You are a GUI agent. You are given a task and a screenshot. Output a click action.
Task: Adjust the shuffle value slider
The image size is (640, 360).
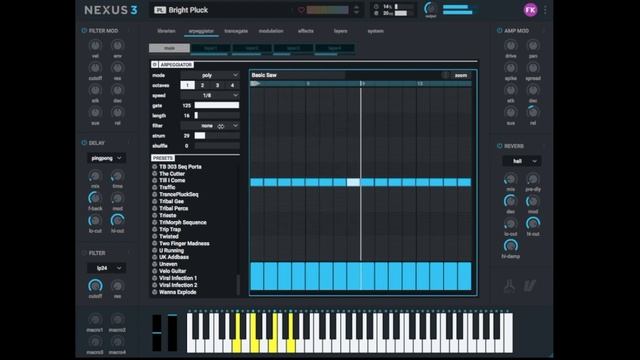click(217, 146)
